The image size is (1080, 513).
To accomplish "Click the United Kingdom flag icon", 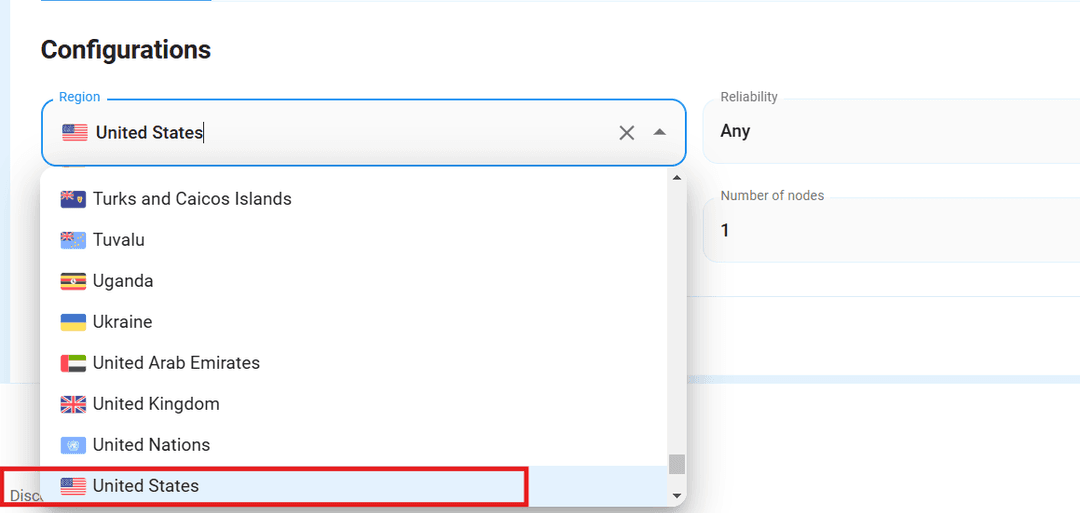I will tap(73, 404).
